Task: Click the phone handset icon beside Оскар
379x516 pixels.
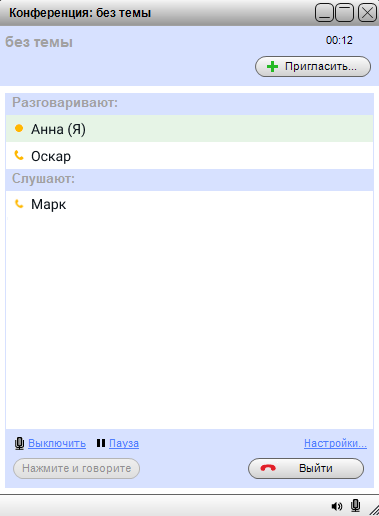Action: (19, 155)
